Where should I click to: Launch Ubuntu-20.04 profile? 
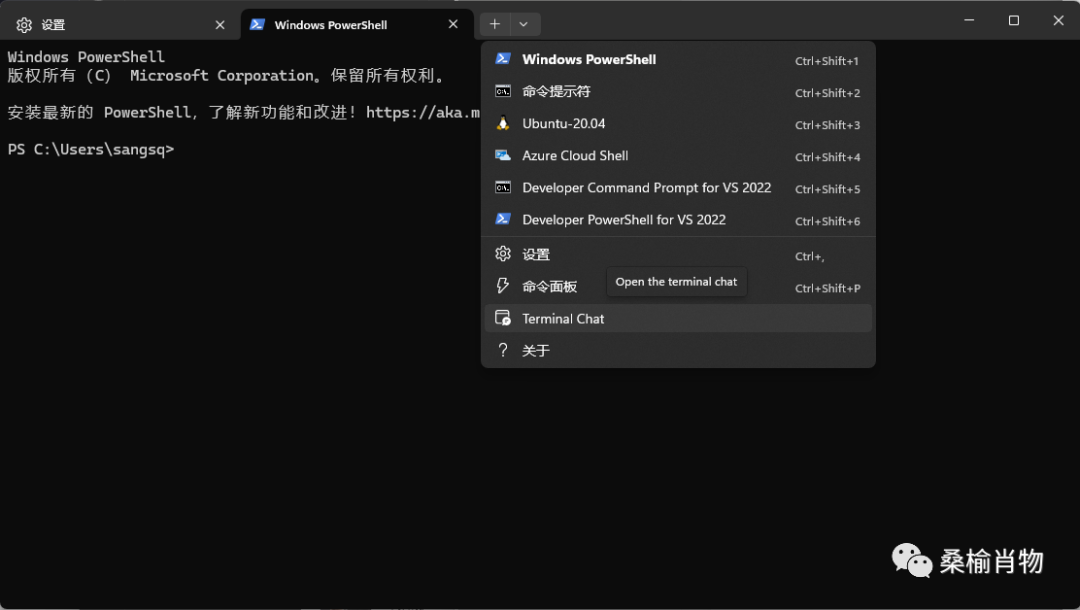678,124
